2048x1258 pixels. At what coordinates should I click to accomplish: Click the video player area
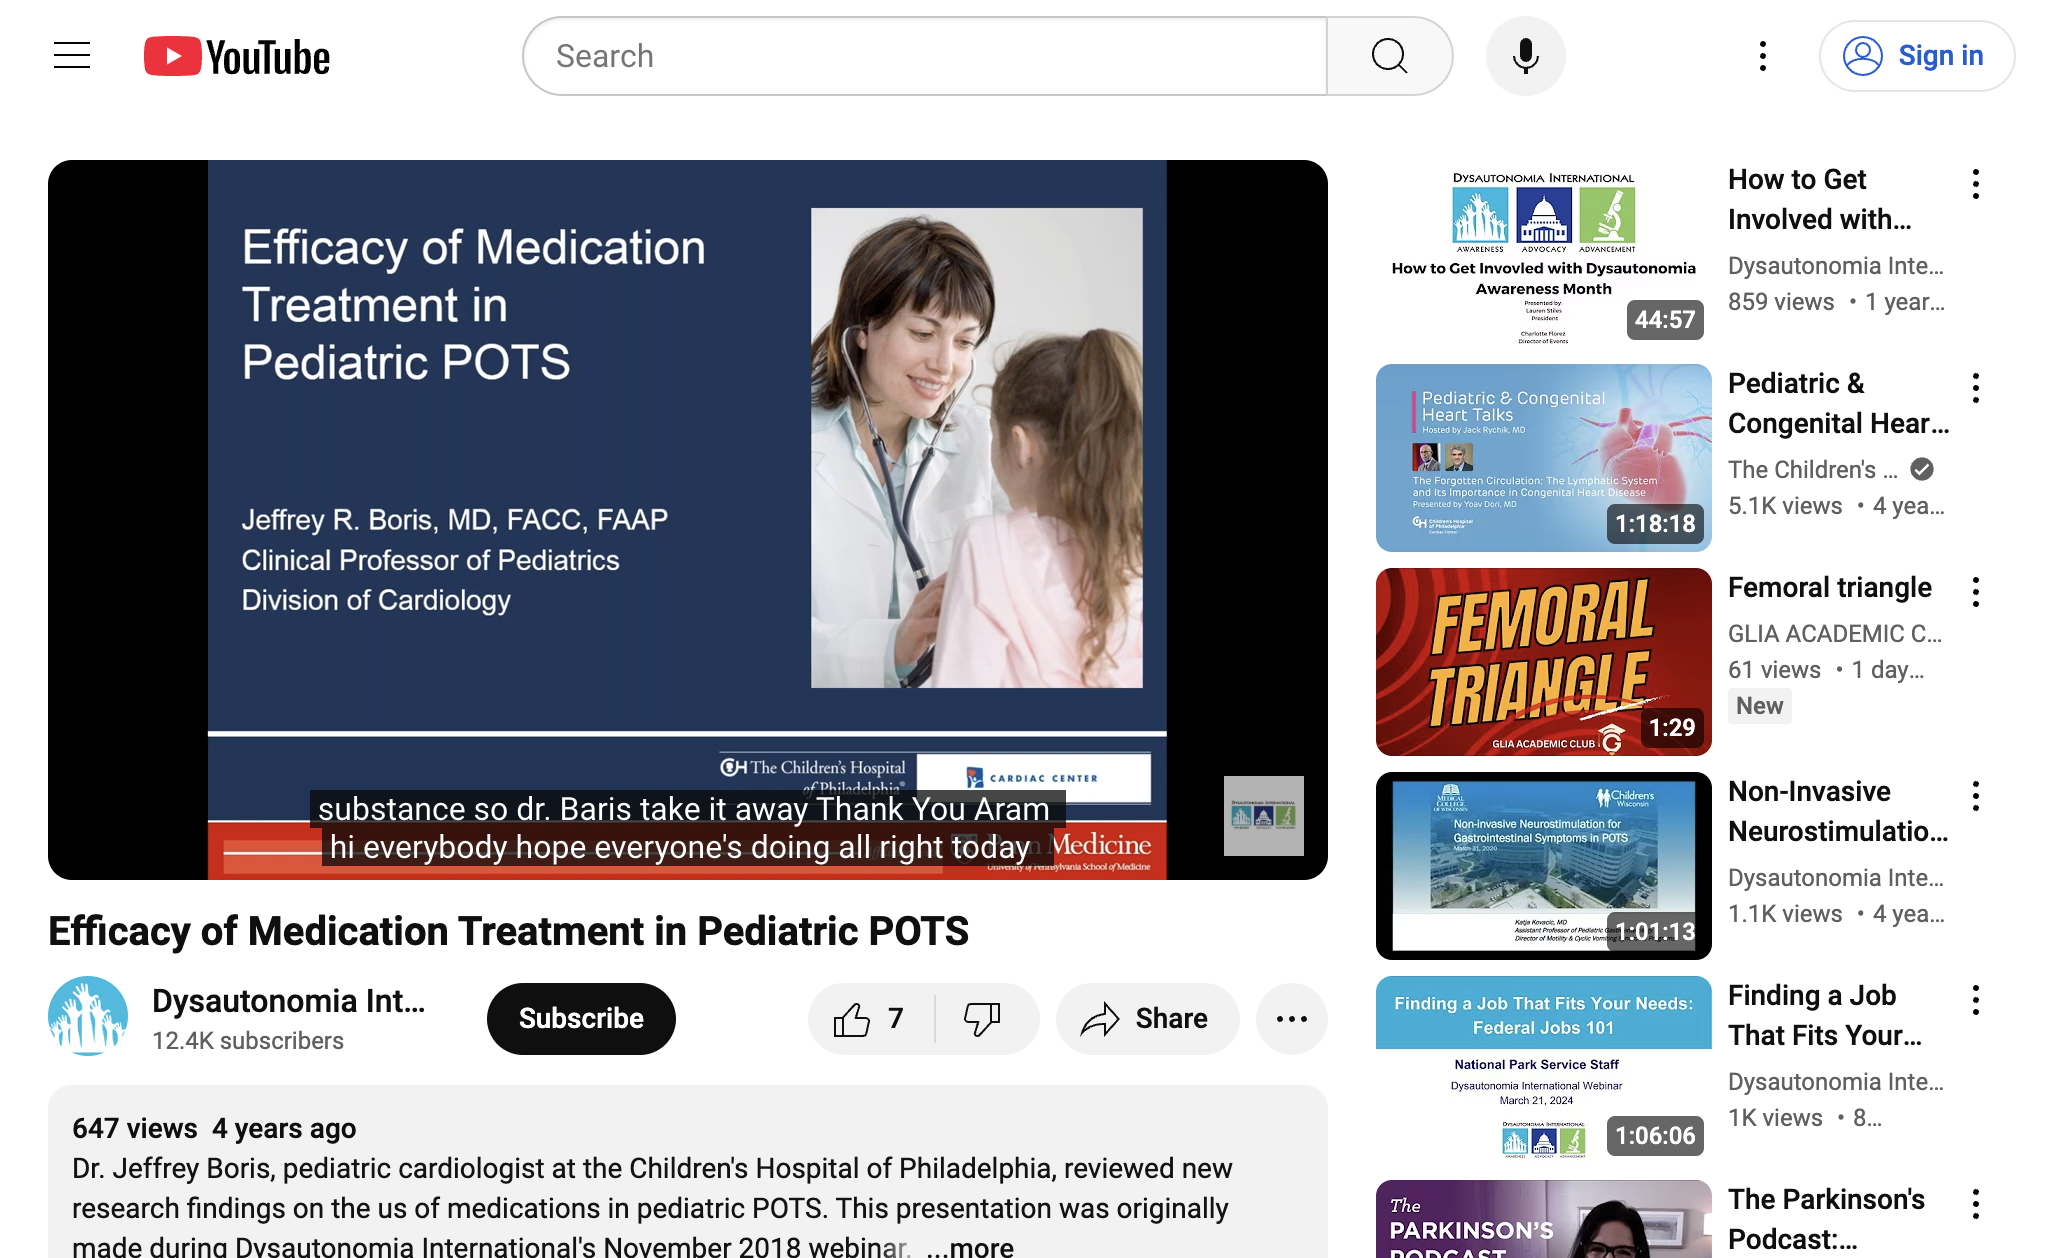tap(688, 520)
